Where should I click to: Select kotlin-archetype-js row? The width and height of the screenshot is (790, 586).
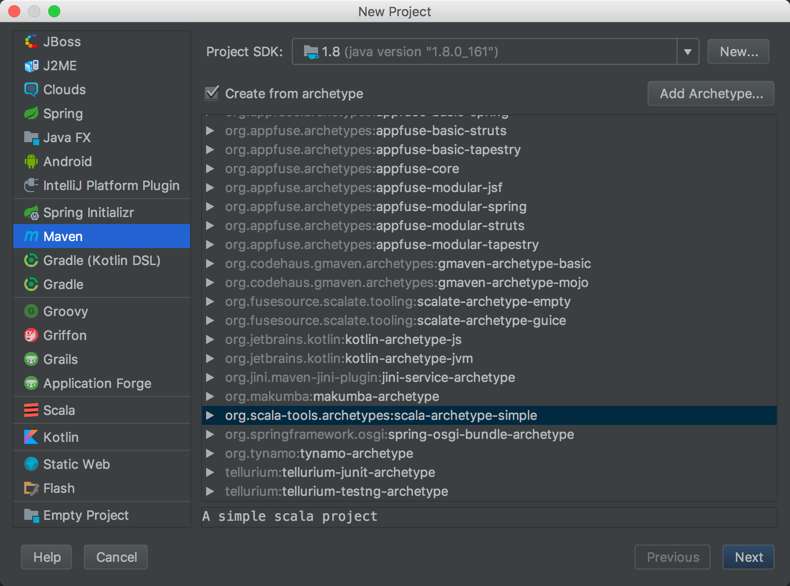[489, 340]
